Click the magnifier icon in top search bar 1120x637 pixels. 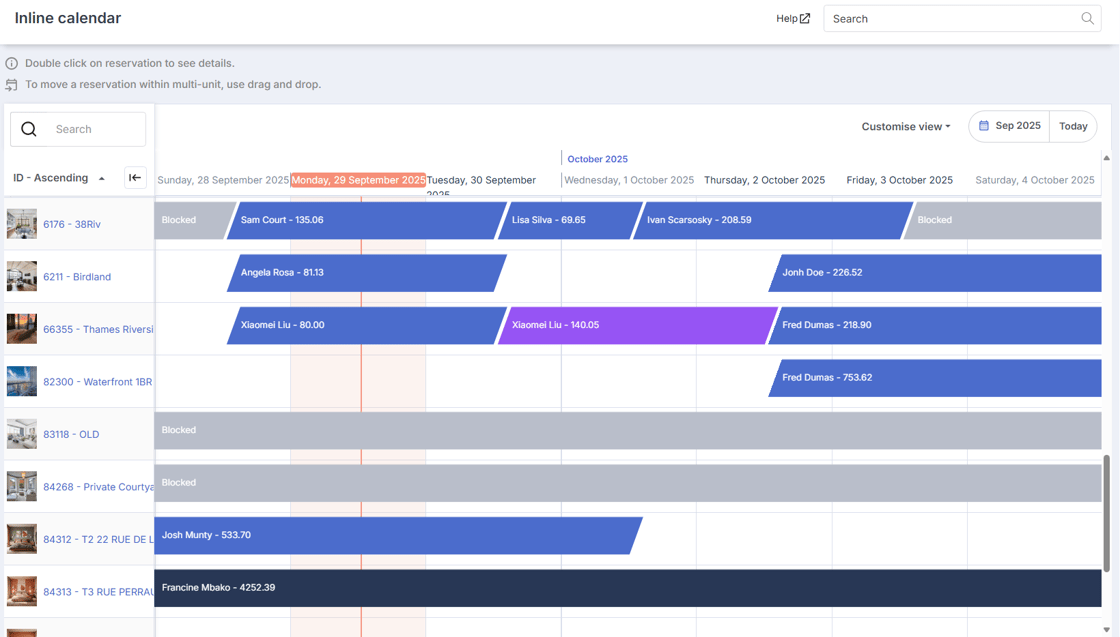tap(1087, 19)
